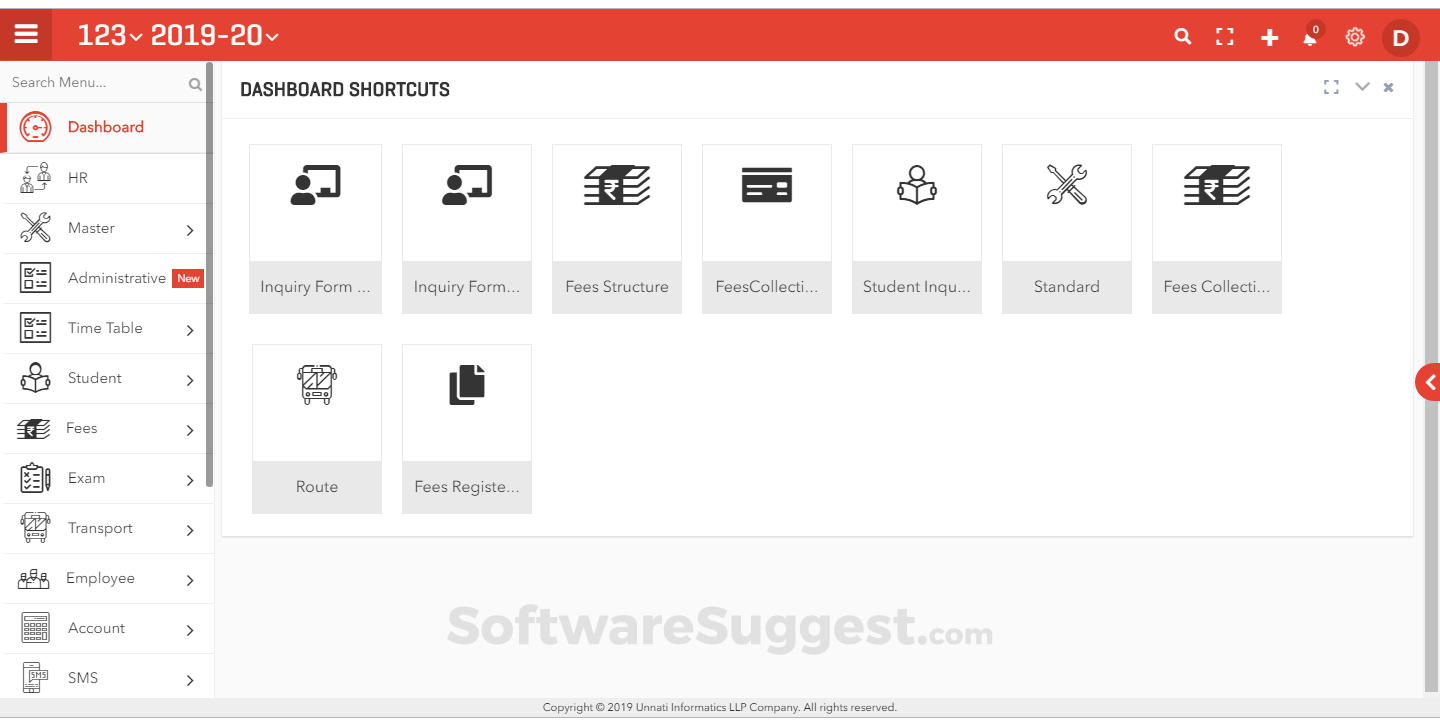Open the Standard tools shortcut tile

pos(1067,229)
